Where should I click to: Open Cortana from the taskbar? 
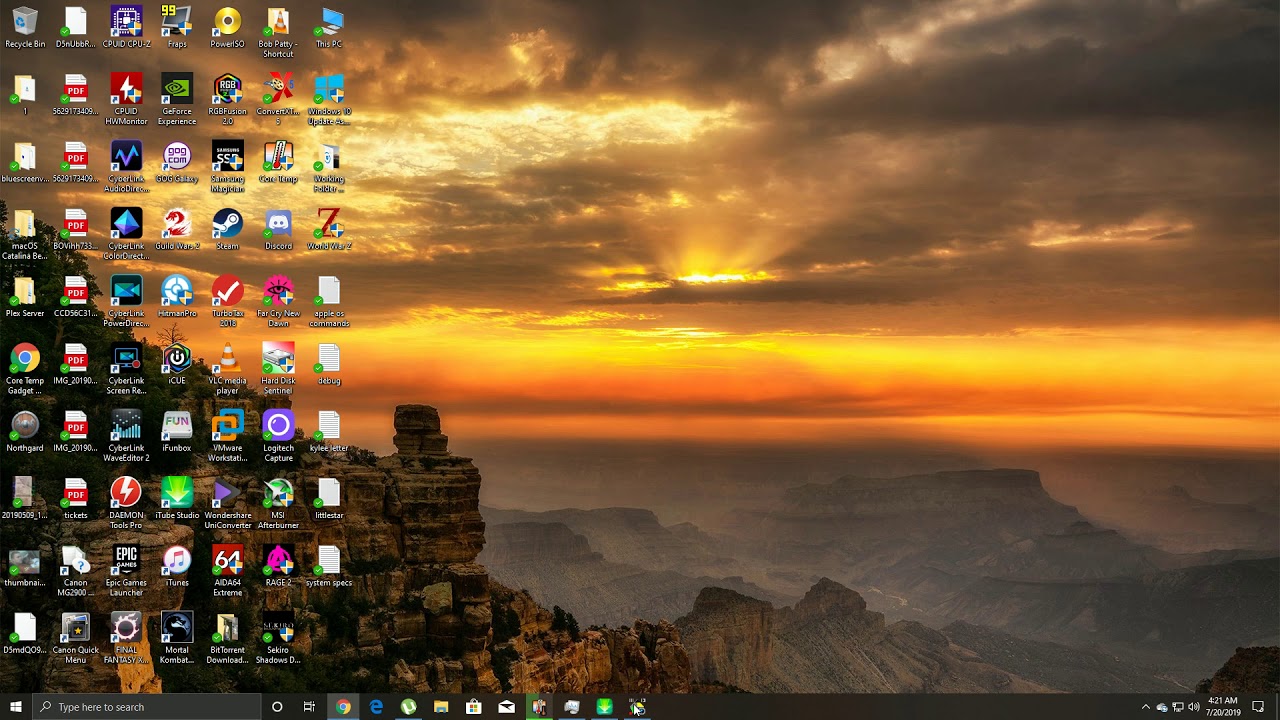(277, 707)
